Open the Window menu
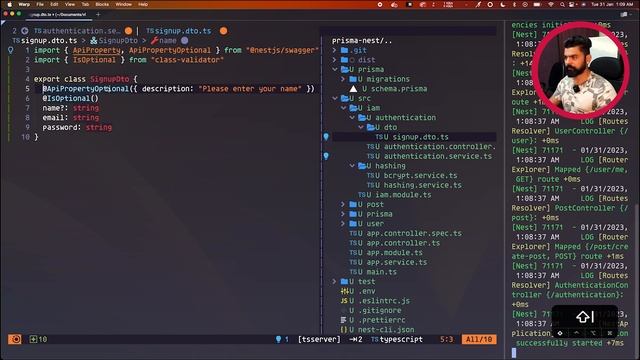Image resolution: width=640 pixels, height=360 pixels. coord(123,4)
